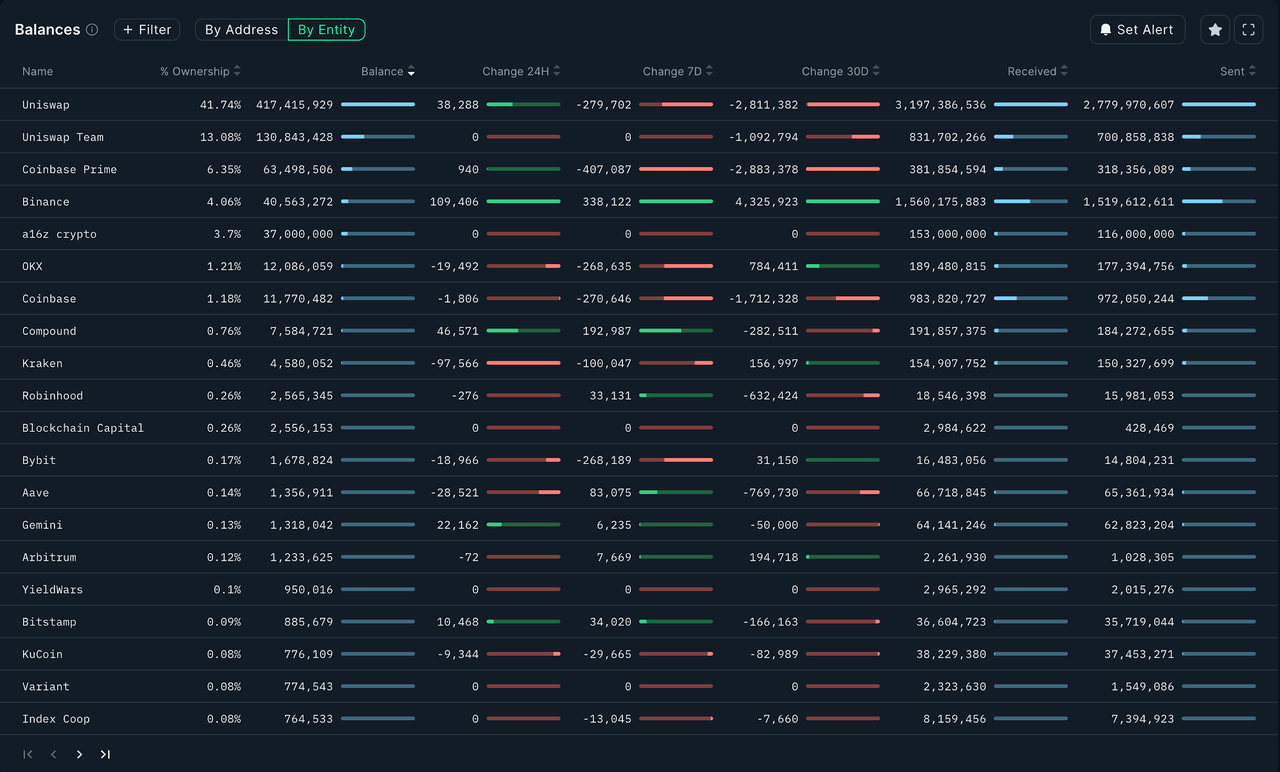Screen dimensions: 1280x772
Task: Click the Index Coop entity name
Action: click(x=56, y=719)
